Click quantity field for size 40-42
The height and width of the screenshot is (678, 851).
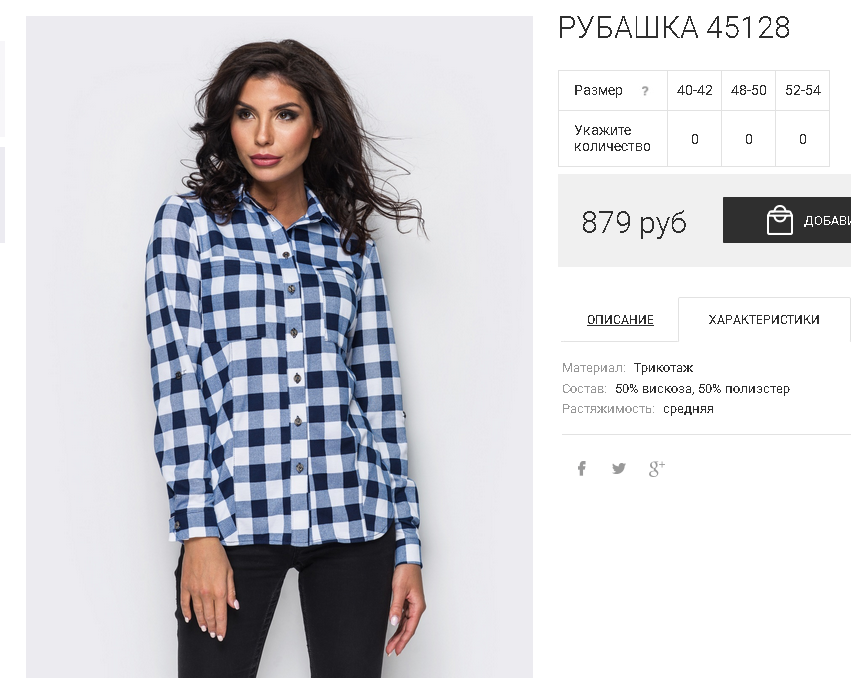tap(694, 139)
